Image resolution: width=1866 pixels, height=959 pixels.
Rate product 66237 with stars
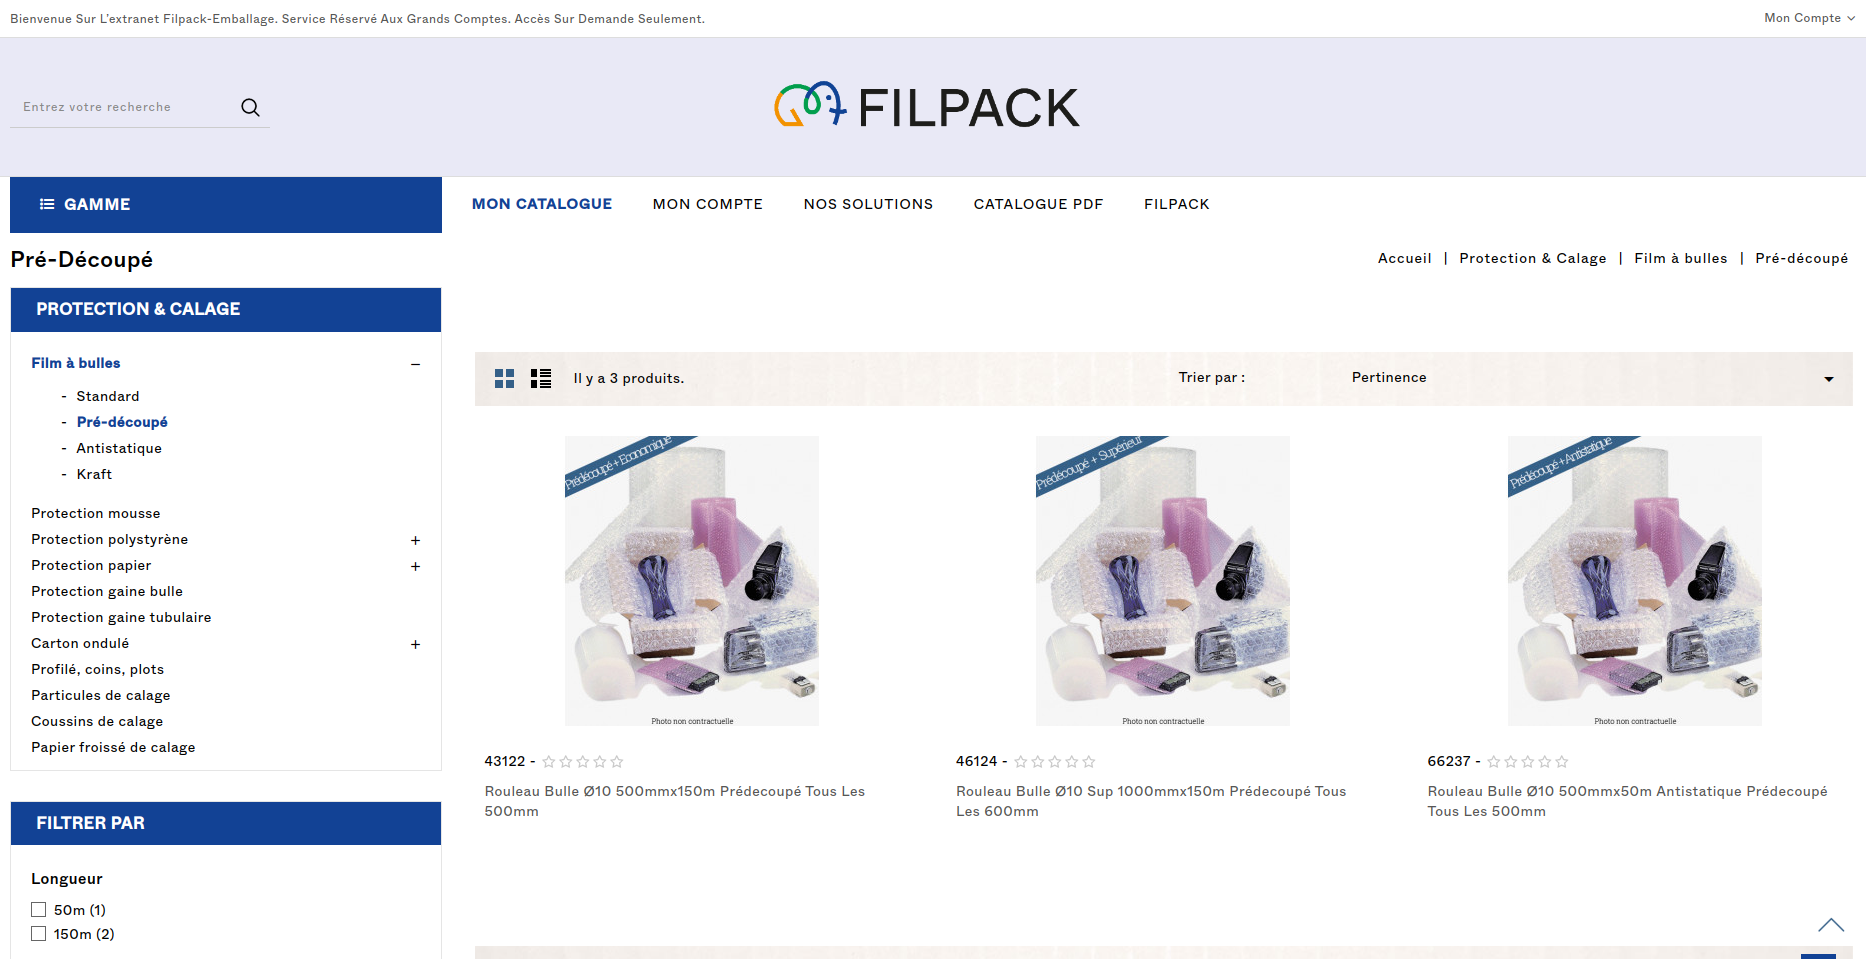point(1527,762)
